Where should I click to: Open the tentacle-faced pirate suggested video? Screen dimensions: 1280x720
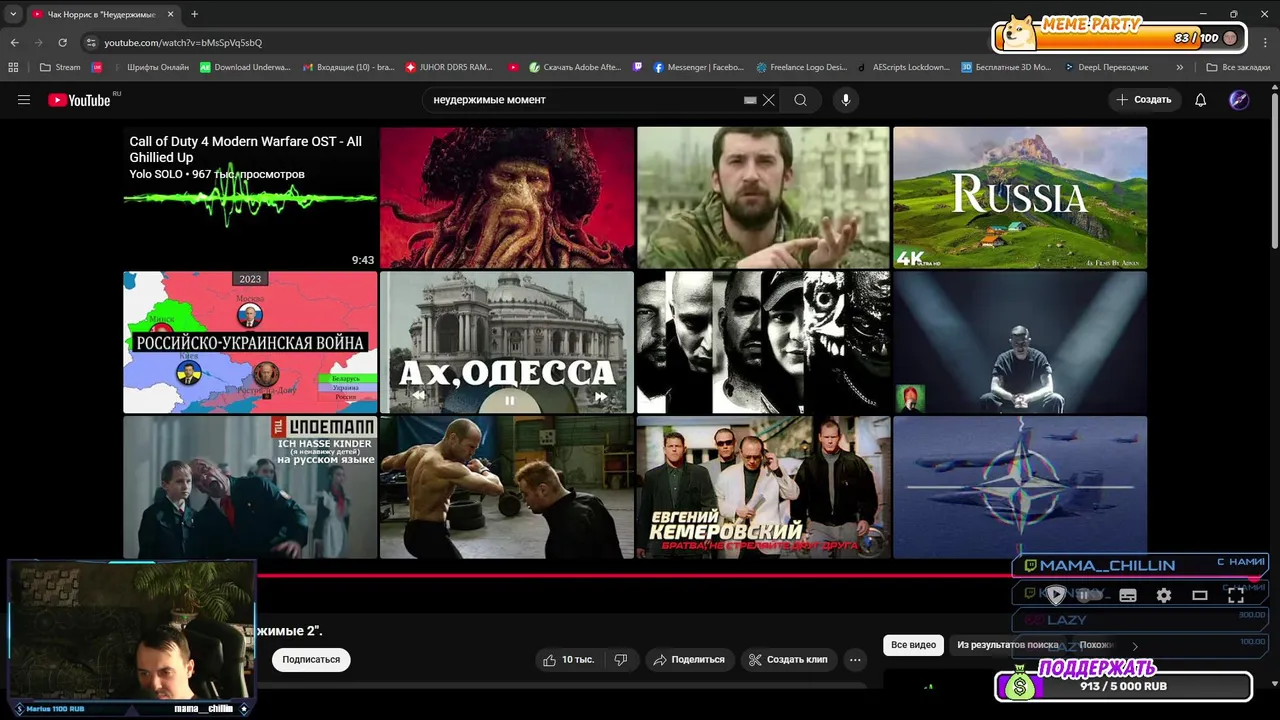[x=507, y=198]
